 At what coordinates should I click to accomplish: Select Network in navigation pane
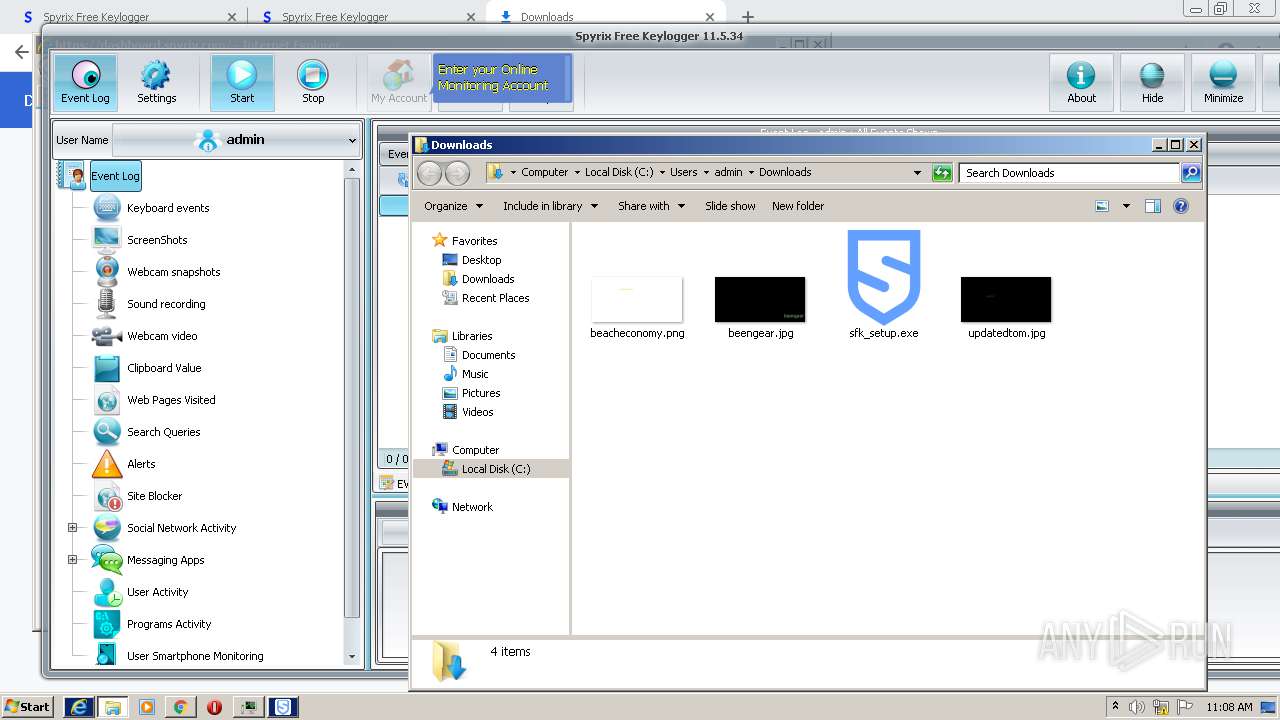[x=472, y=507]
